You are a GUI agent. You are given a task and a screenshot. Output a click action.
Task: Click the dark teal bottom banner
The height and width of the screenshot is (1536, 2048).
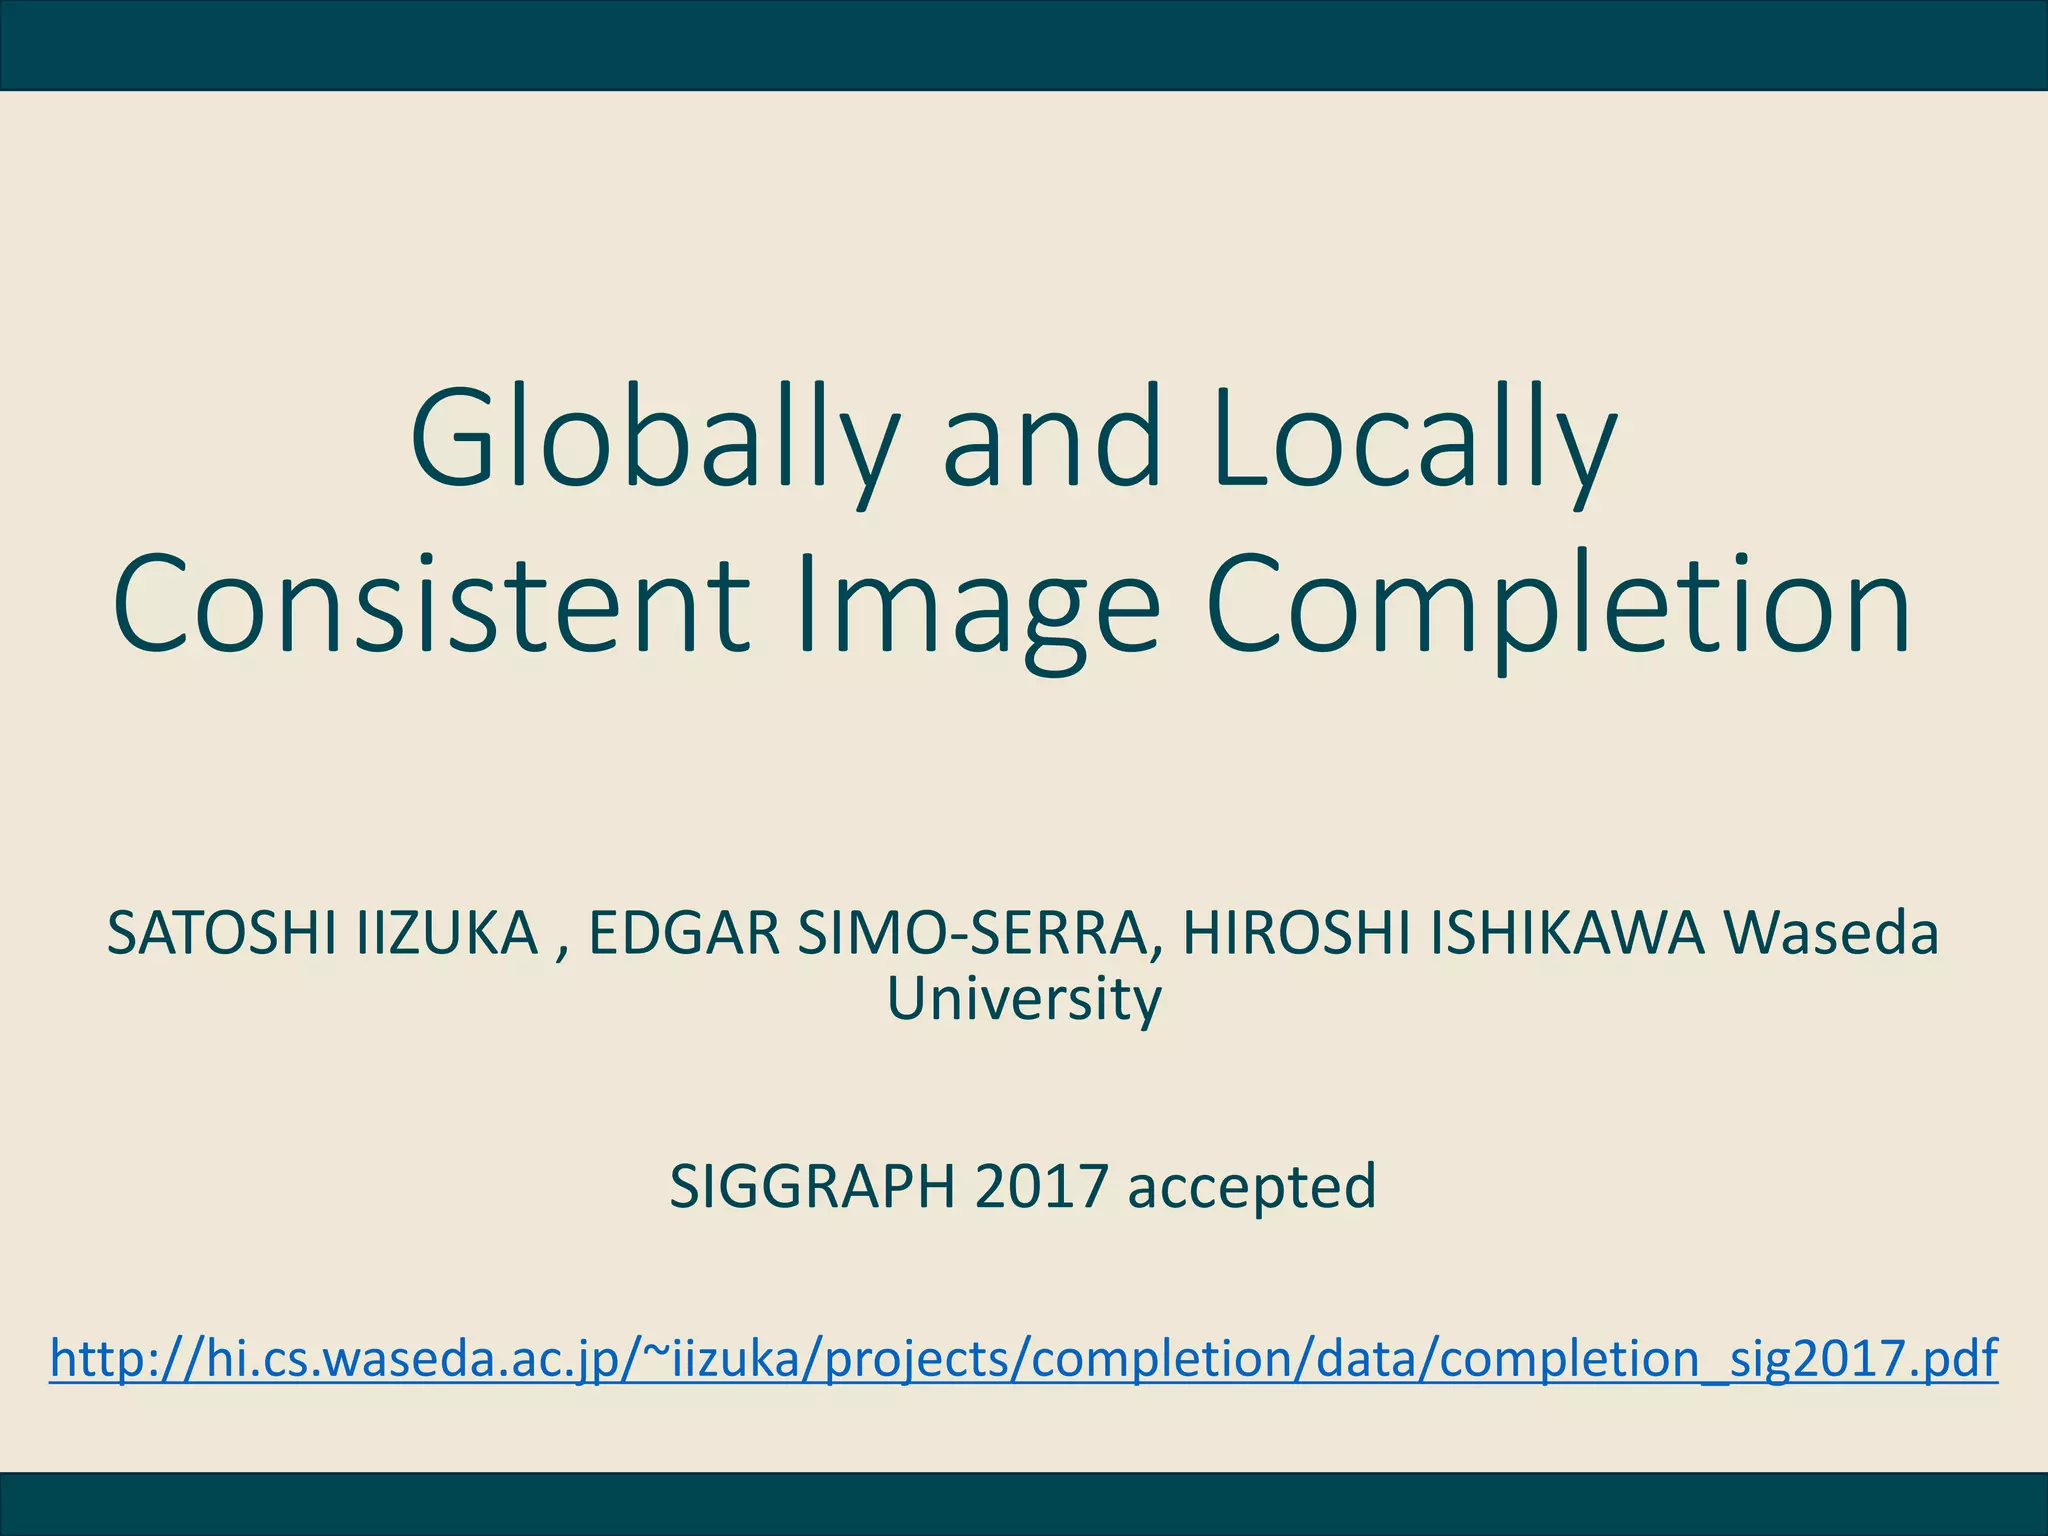point(1024,1503)
